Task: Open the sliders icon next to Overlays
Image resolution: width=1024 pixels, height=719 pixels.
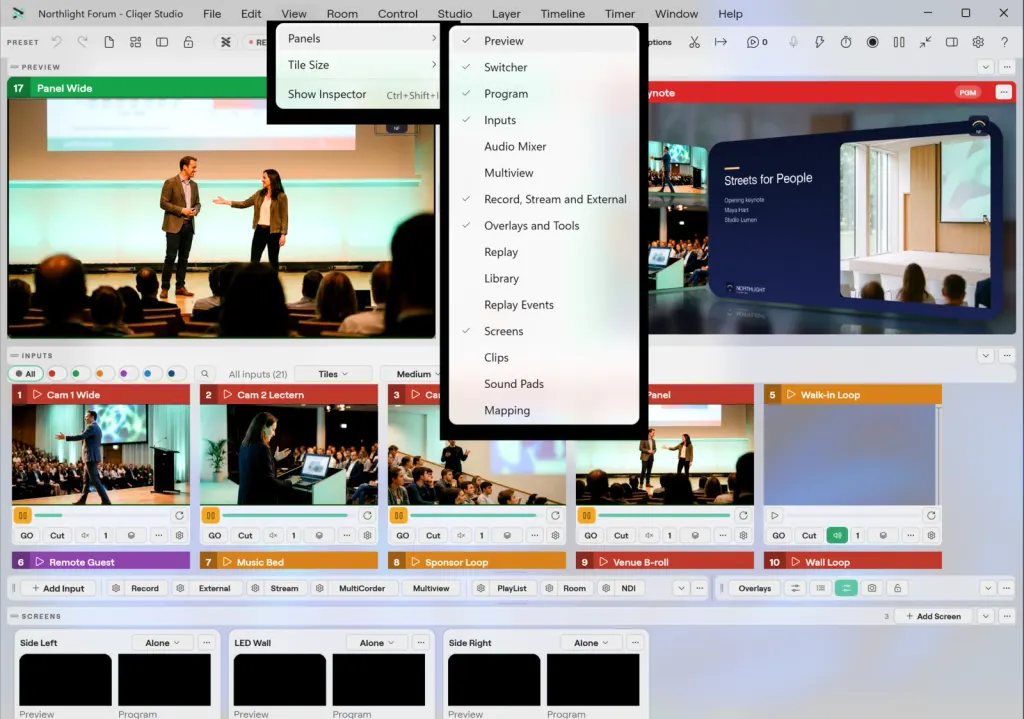Action: tap(795, 588)
